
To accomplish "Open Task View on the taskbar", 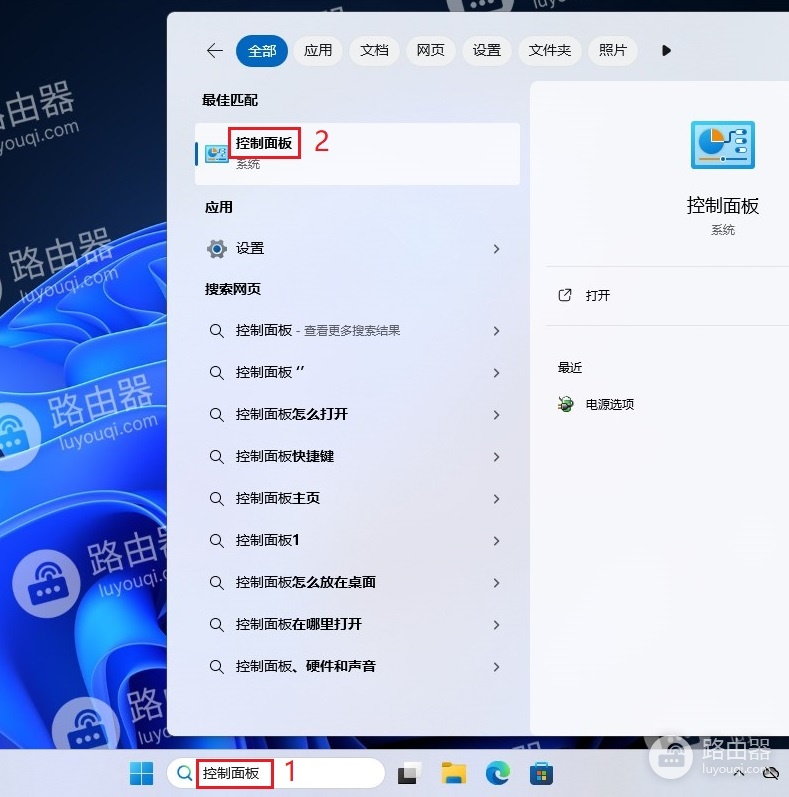I will pos(409,774).
